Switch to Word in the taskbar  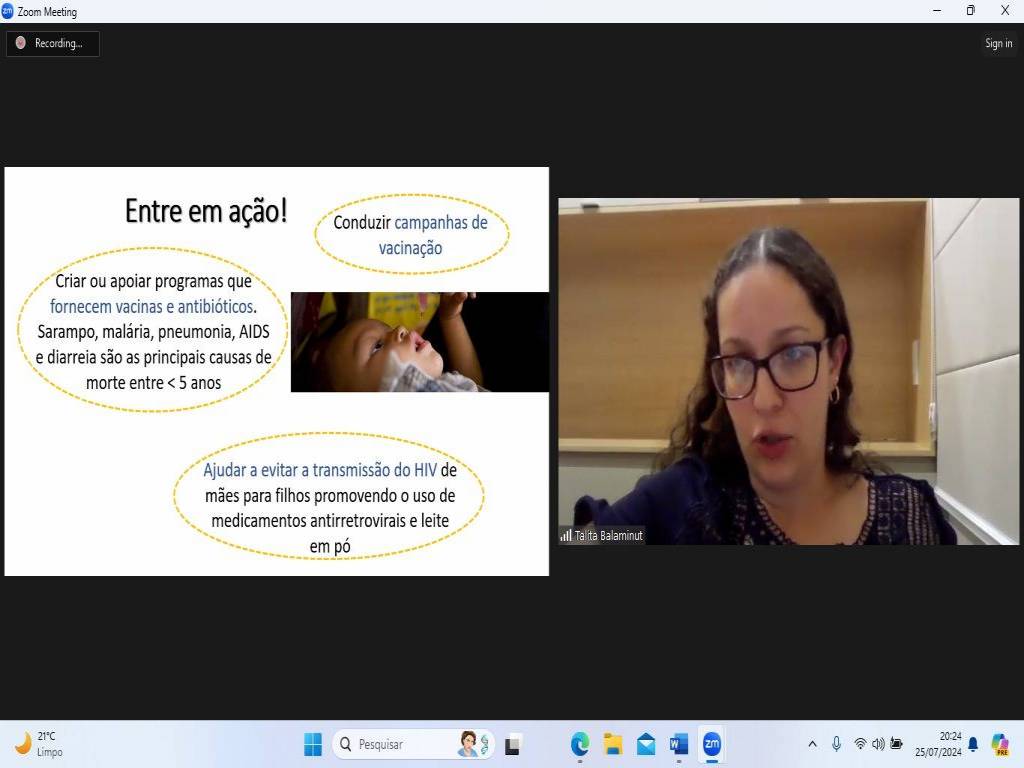tap(679, 744)
